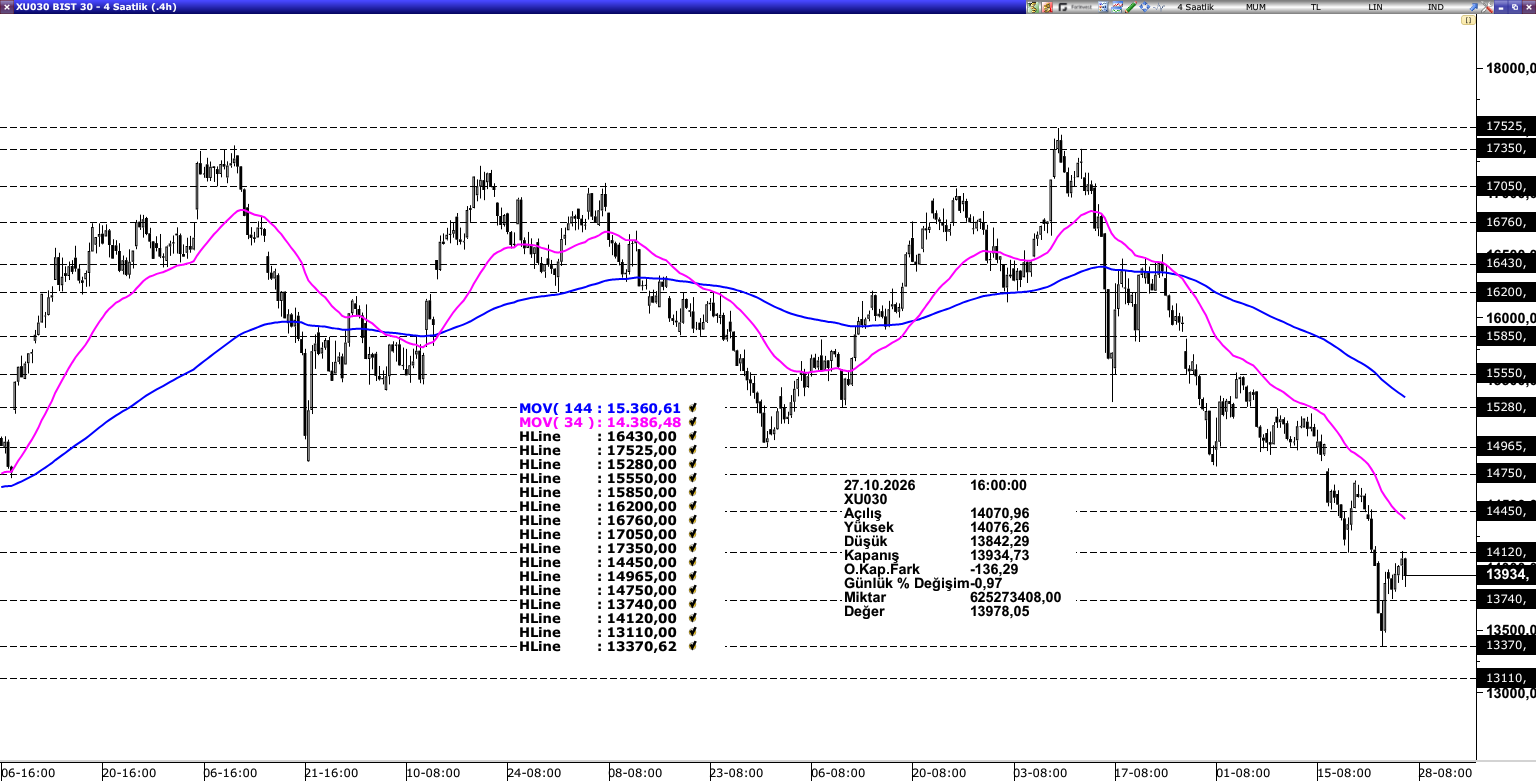The height and width of the screenshot is (781, 1536).
Task: Click the blue four-arrow move icon
Action: click(1145, 7)
